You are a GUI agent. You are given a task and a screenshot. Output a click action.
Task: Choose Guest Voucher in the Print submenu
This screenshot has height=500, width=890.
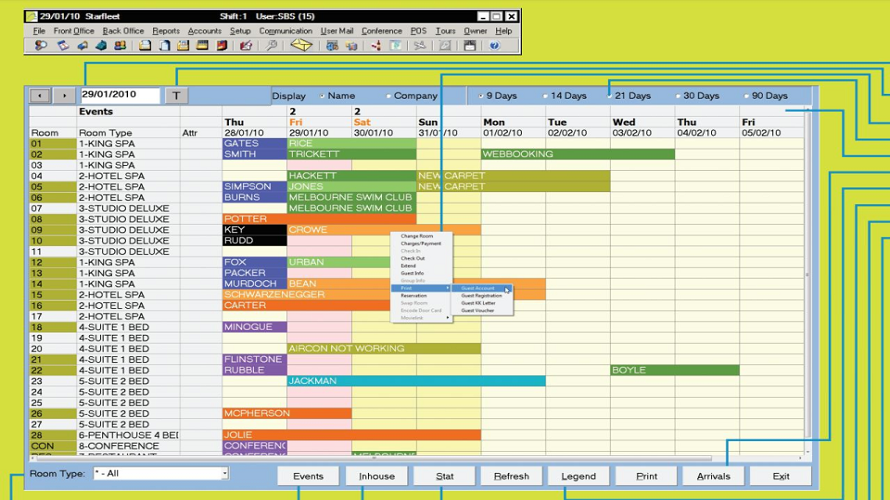[481, 310]
